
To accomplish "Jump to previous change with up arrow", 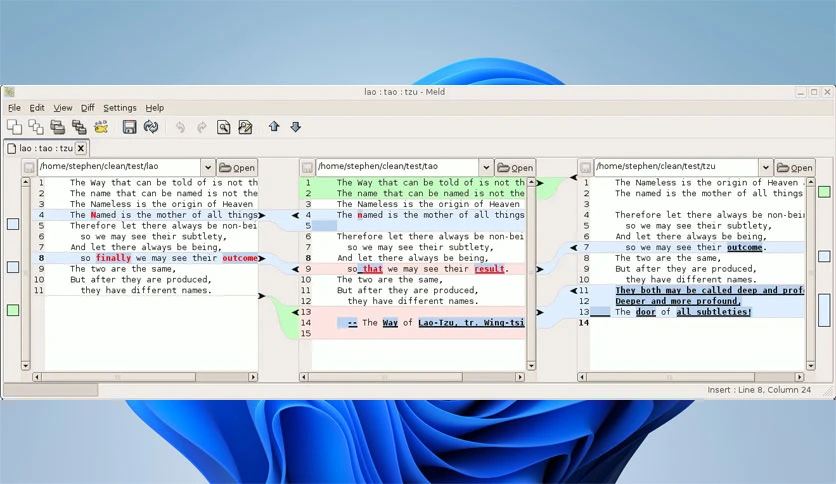I will click(274, 126).
